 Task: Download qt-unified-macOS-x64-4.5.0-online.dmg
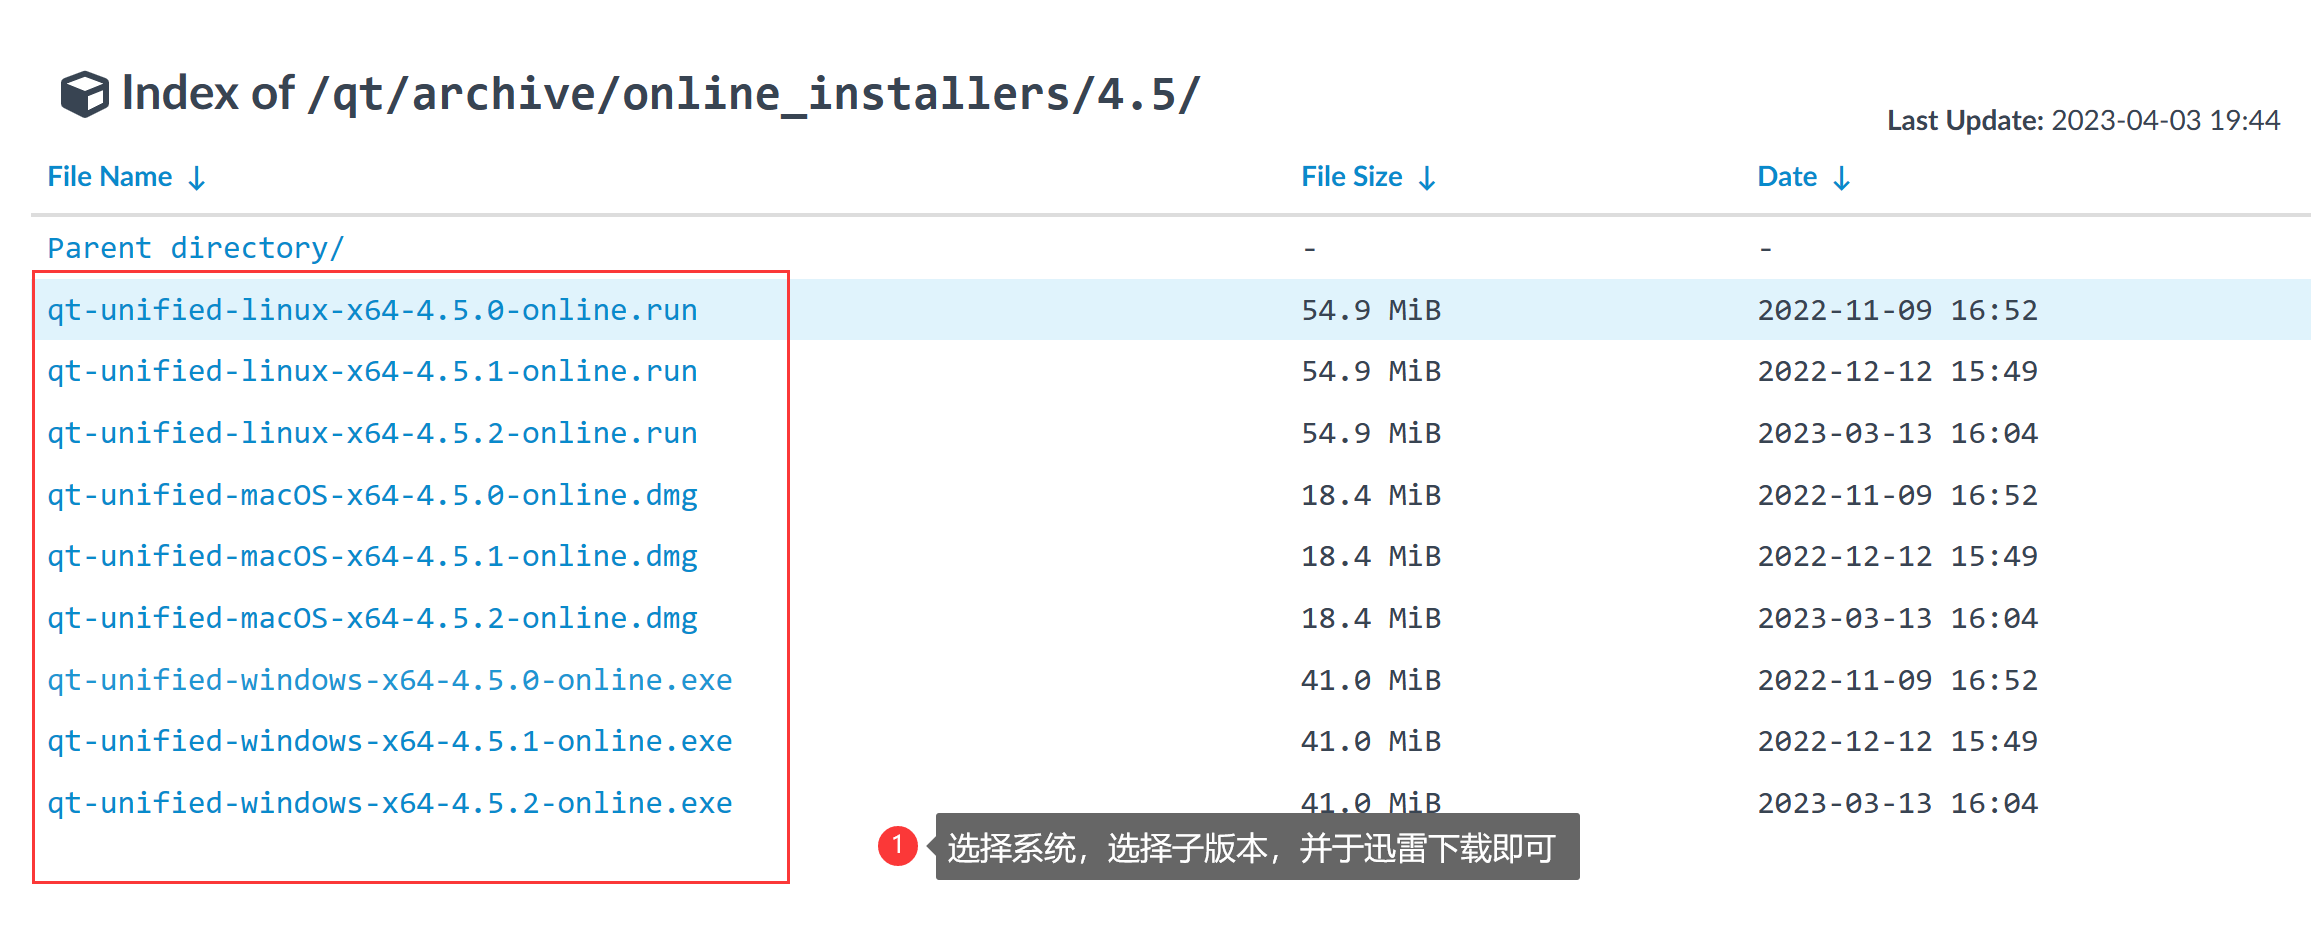pos(372,495)
